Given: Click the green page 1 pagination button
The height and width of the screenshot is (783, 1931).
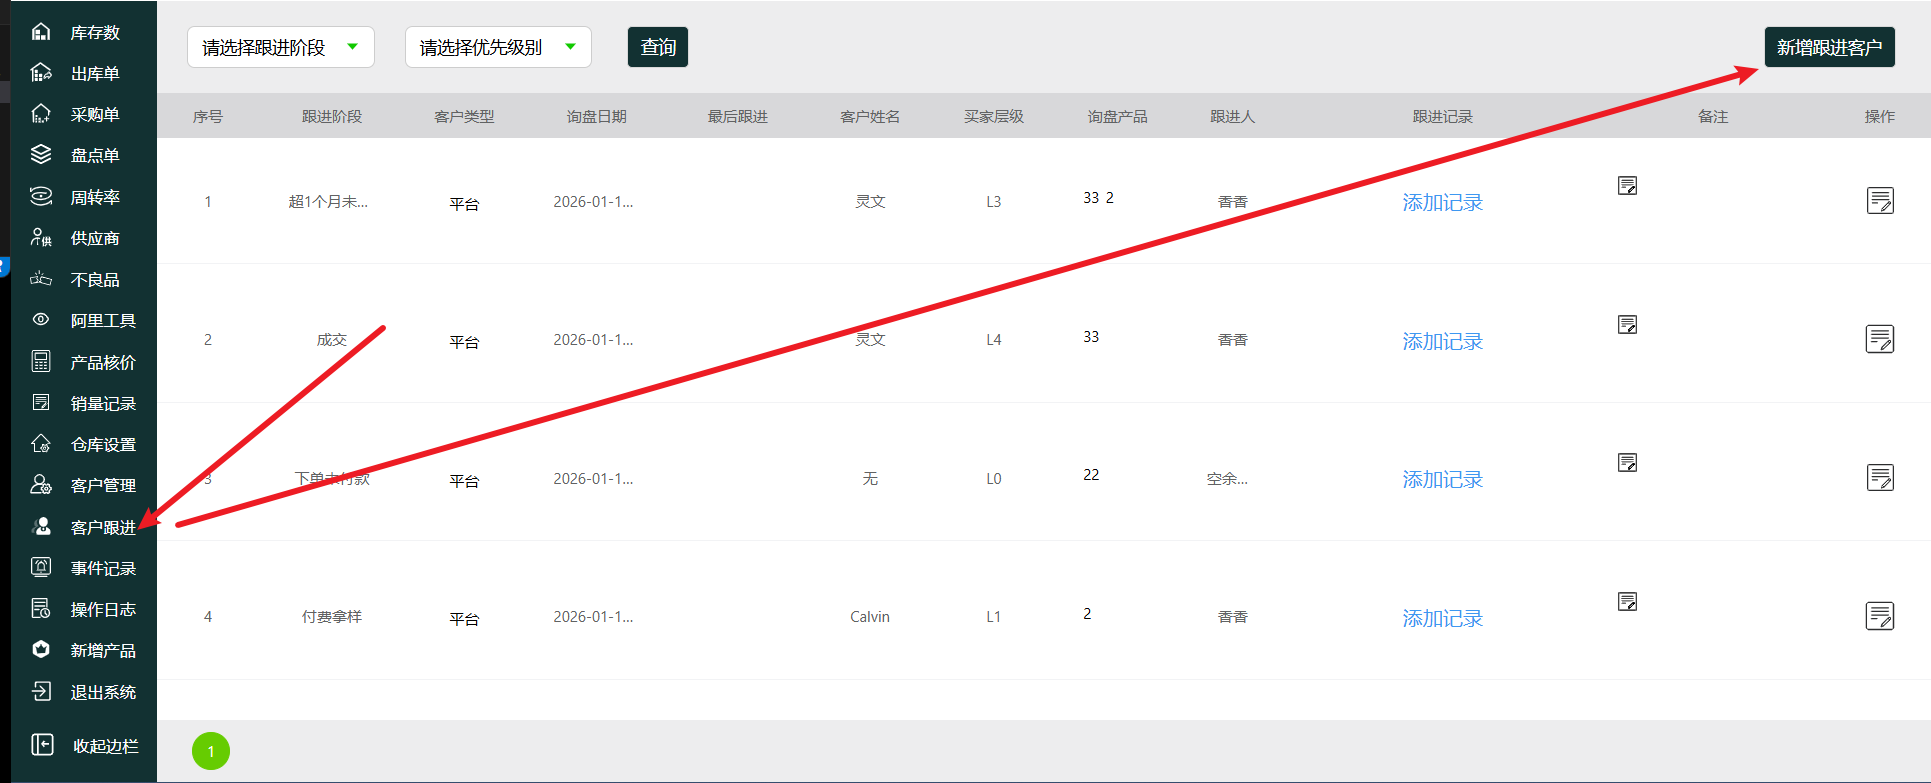Looking at the screenshot, I should click(x=211, y=751).
